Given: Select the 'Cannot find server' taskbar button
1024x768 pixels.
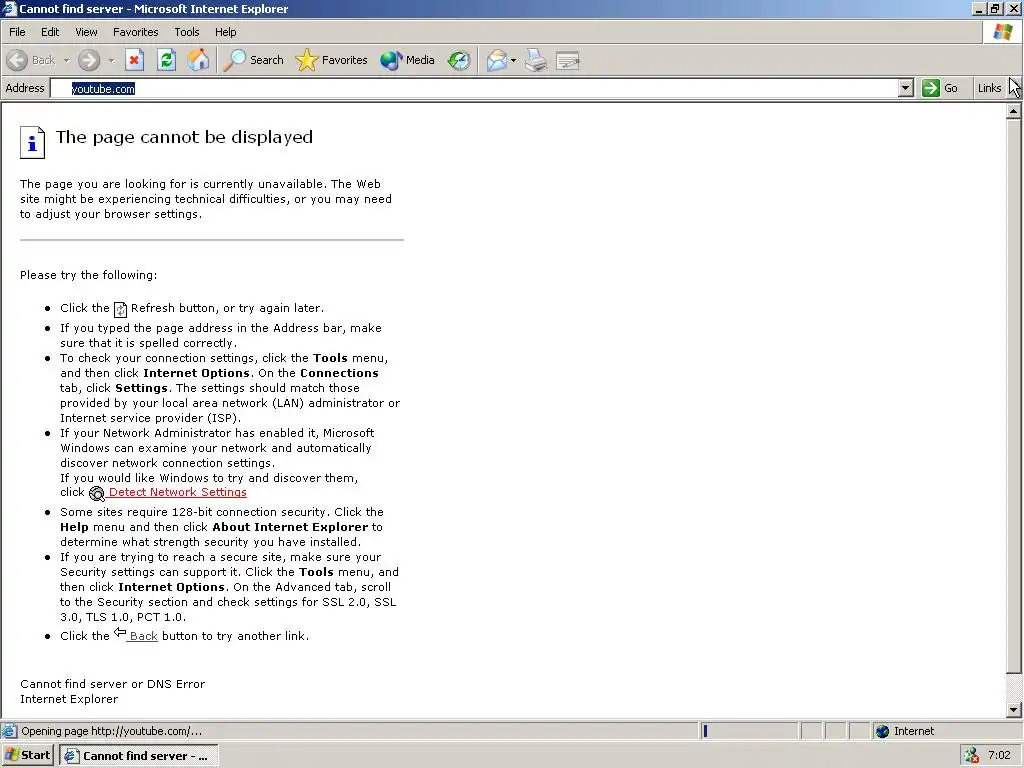Looking at the screenshot, I should tap(139, 756).
